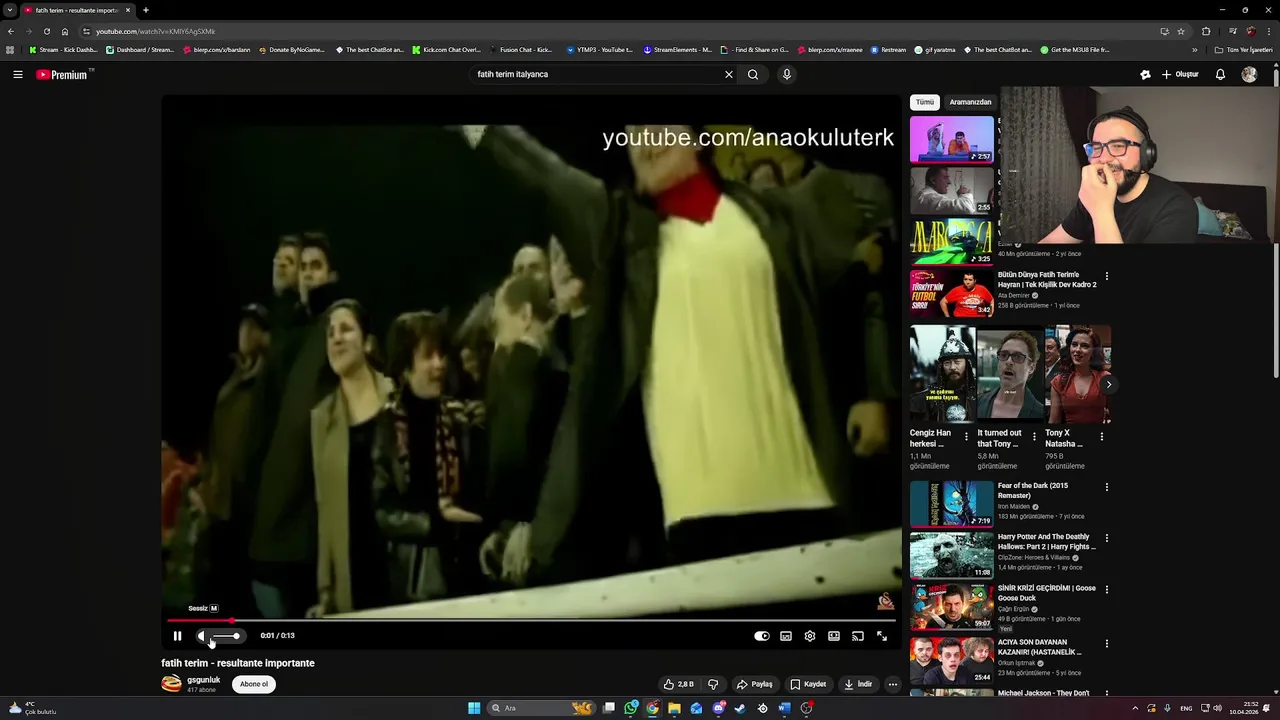1280x720 pixels.
Task: Go to YouTube Premium home logo
Action: click(62, 74)
